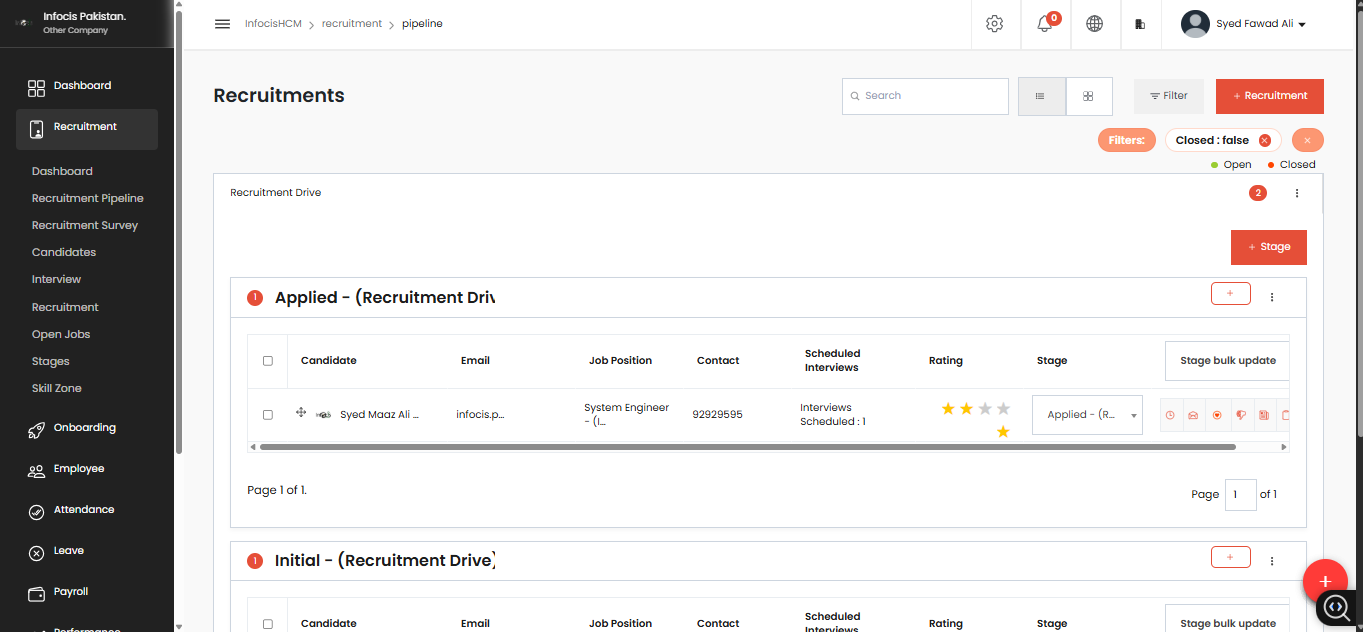Image resolution: width=1363 pixels, height=632 pixels.
Task: Select Open Jobs from the sidebar
Action: point(63,334)
